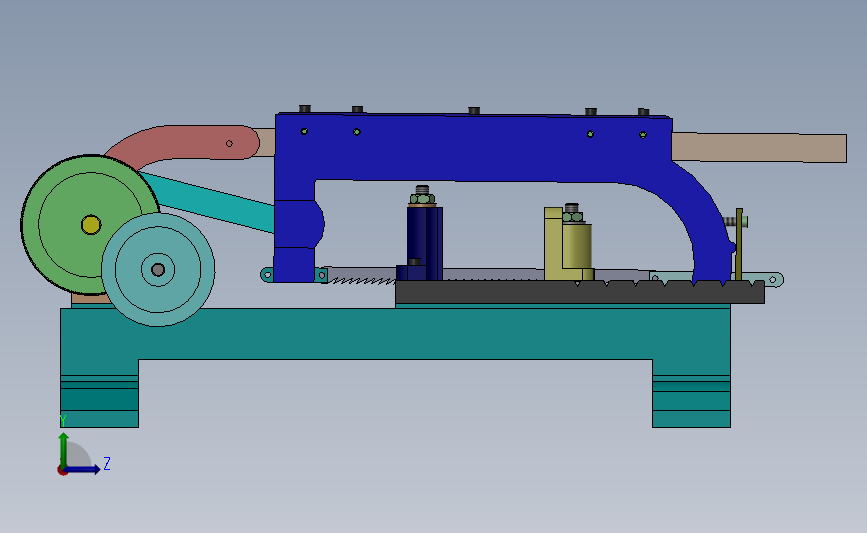Click the hex nut atop the dark blue clamp

(422, 198)
